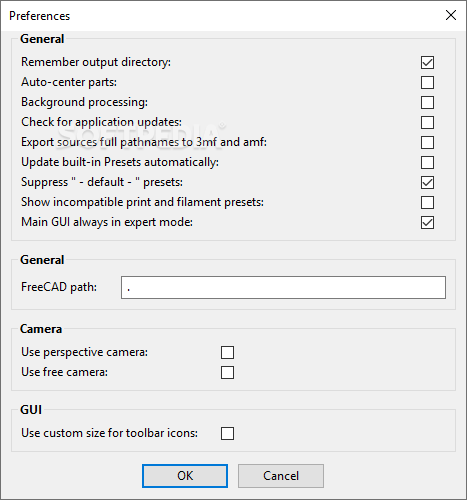
Task: Enable Use perspective camera checkbox
Action: click(x=227, y=352)
